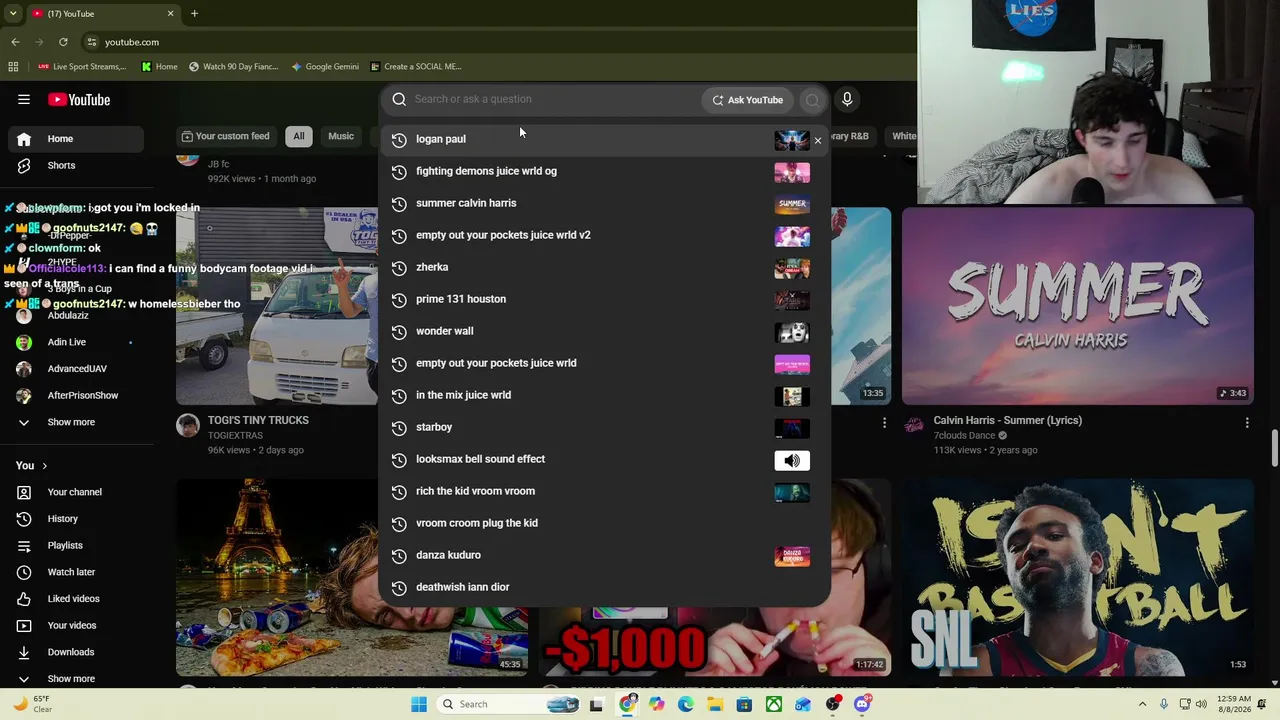The height and width of the screenshot is (720, 1280).
Task: Remove the 'logan paul' search suggestion
Action: [818, 140]
